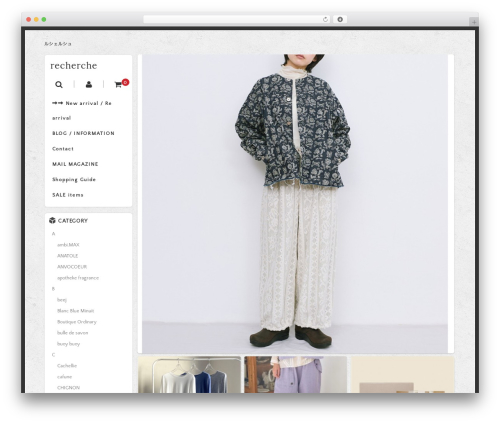This screenshot has height=423, width=500.
Task: Click the yellow minimize window button
Action: coord(36,20)
